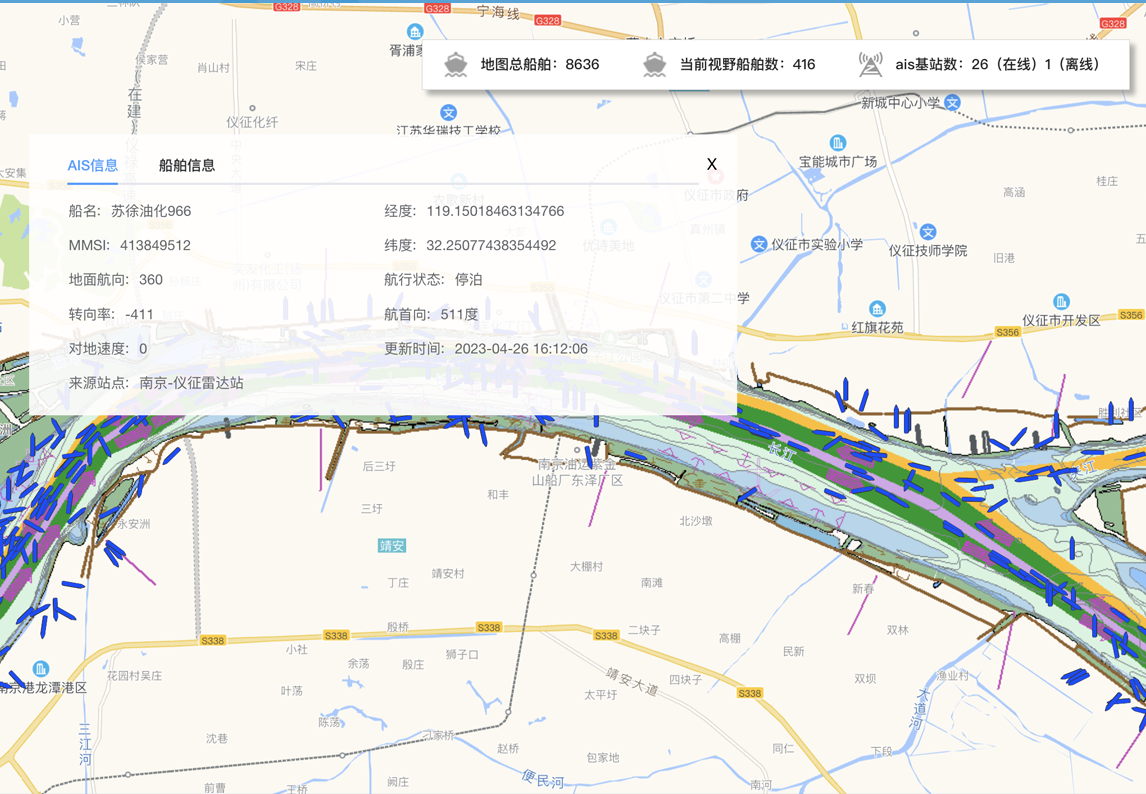Select the 新城中心小学 school marker icon
1146x794 pixels.
953,102
